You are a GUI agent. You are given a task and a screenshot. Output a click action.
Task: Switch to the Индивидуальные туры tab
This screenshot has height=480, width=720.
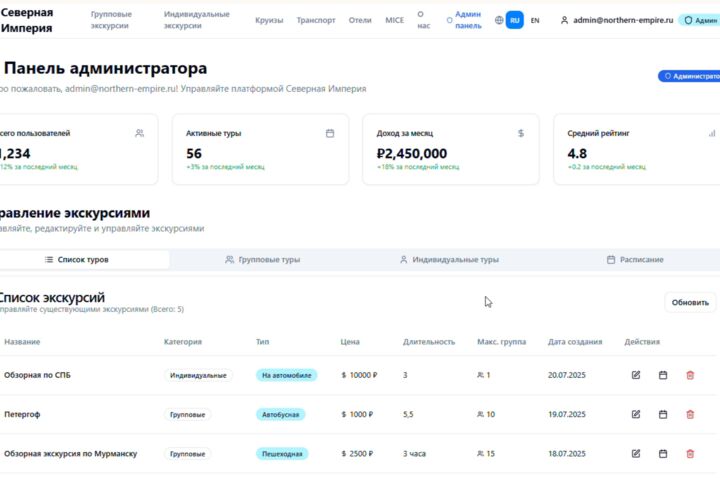coord(449,260)
